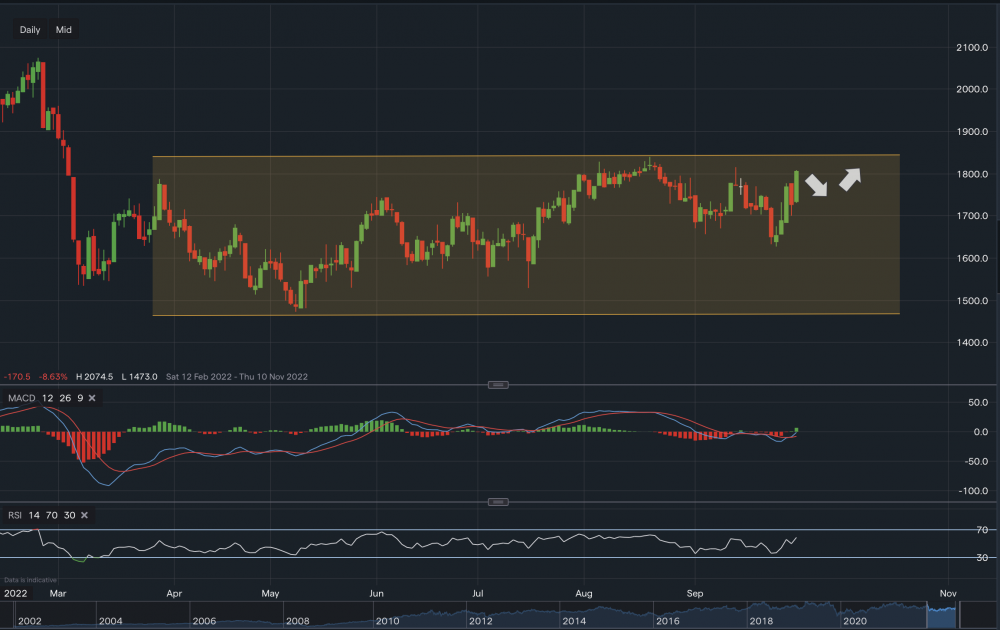Grab the resize handle above MACD panel
Screen dimensions: 1000x630
tap(498, 385)
